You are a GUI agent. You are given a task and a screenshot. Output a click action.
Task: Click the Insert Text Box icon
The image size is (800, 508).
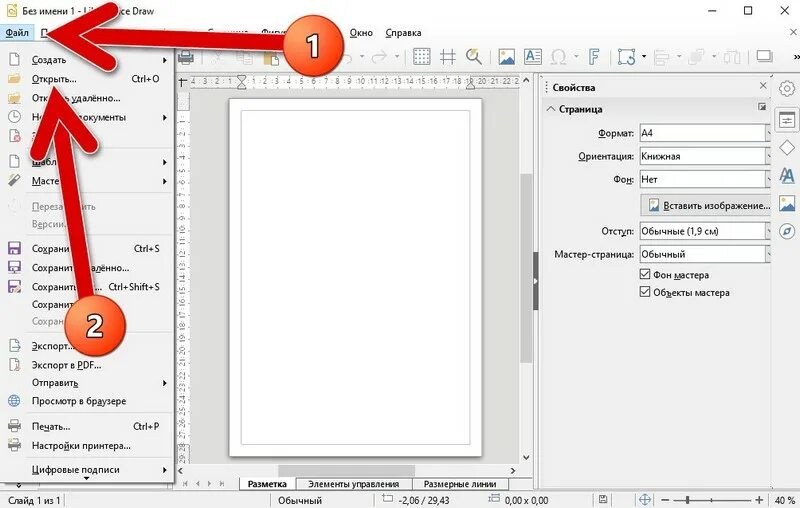[x=533, y=57]
